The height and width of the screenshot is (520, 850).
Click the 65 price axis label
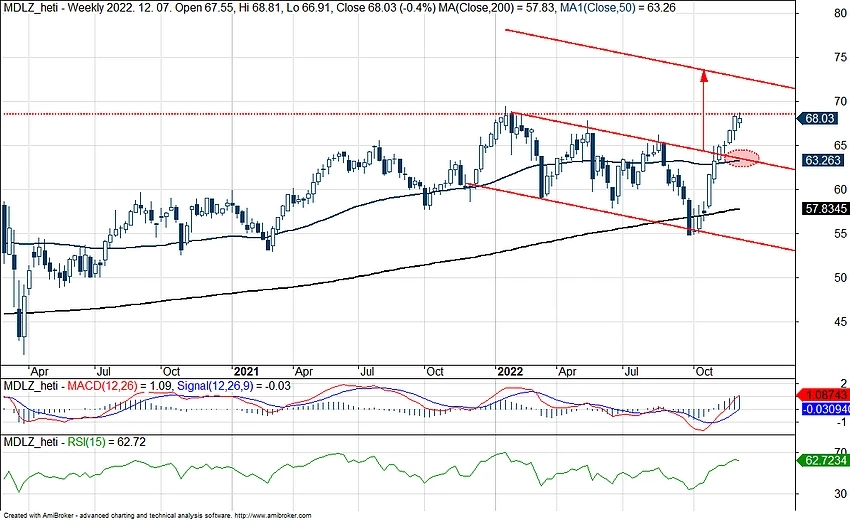point(841,145)
